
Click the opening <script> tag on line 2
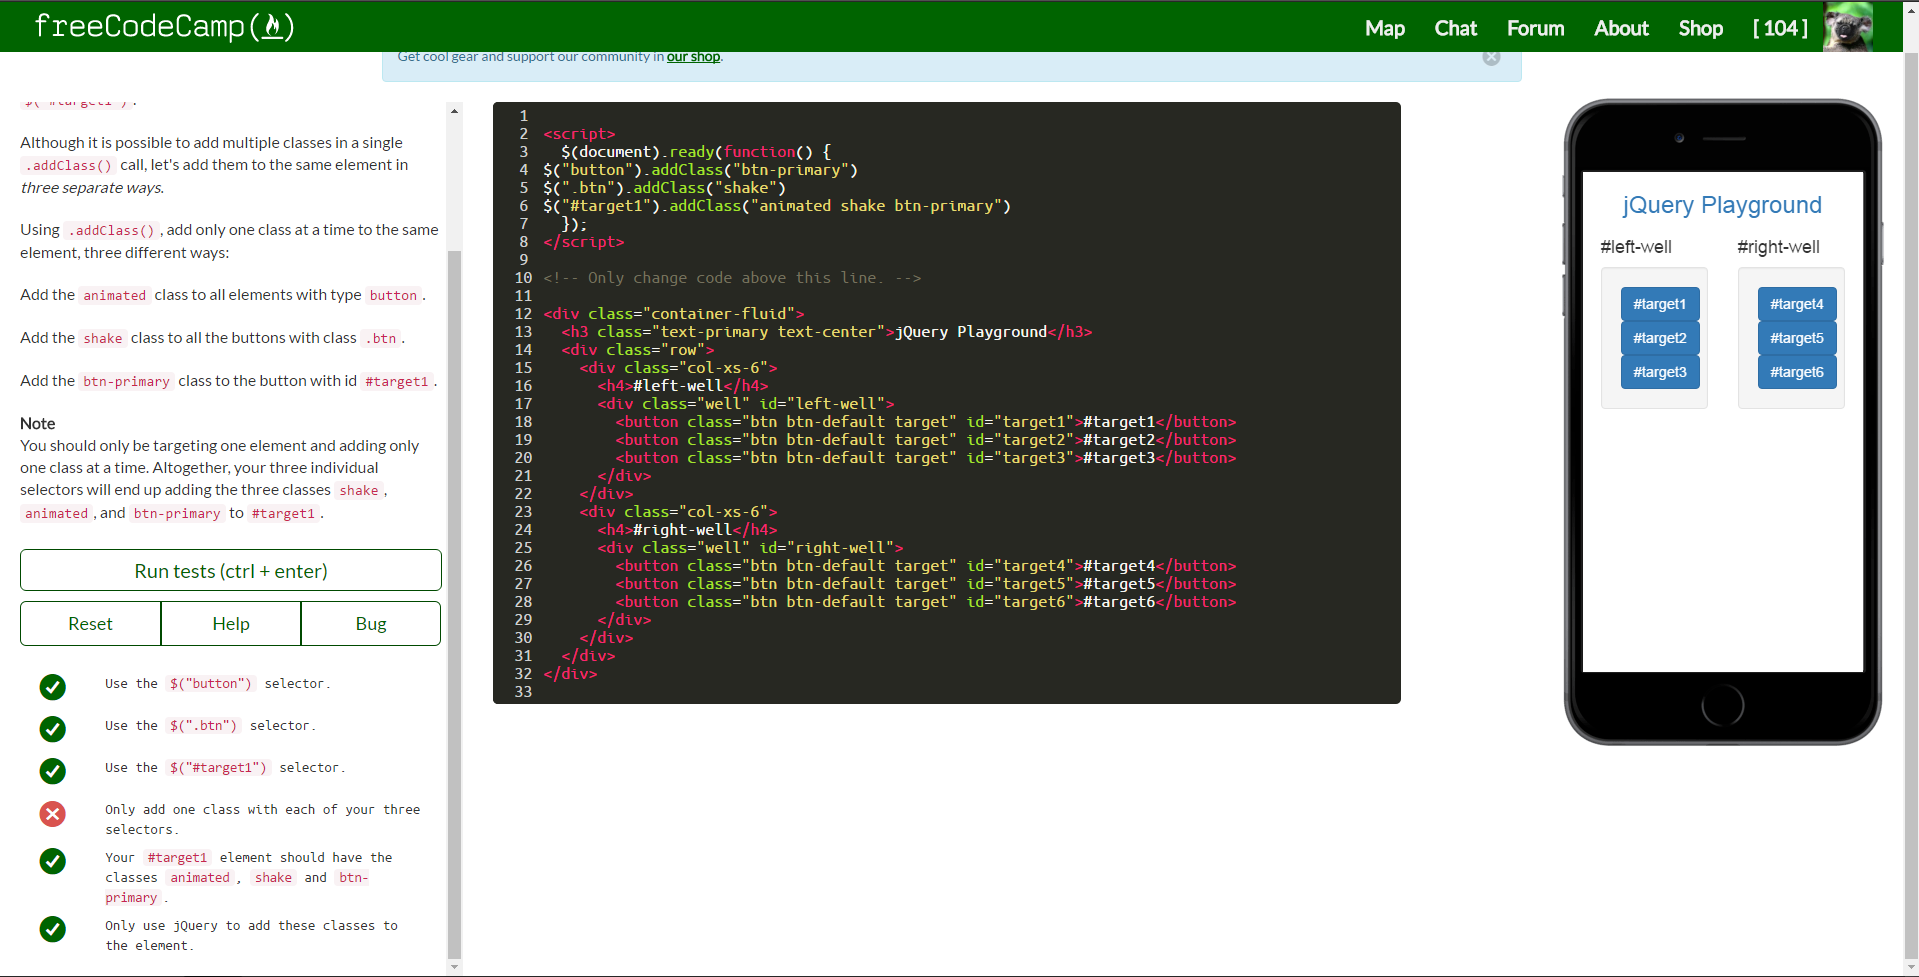click(x=579, y=134)
